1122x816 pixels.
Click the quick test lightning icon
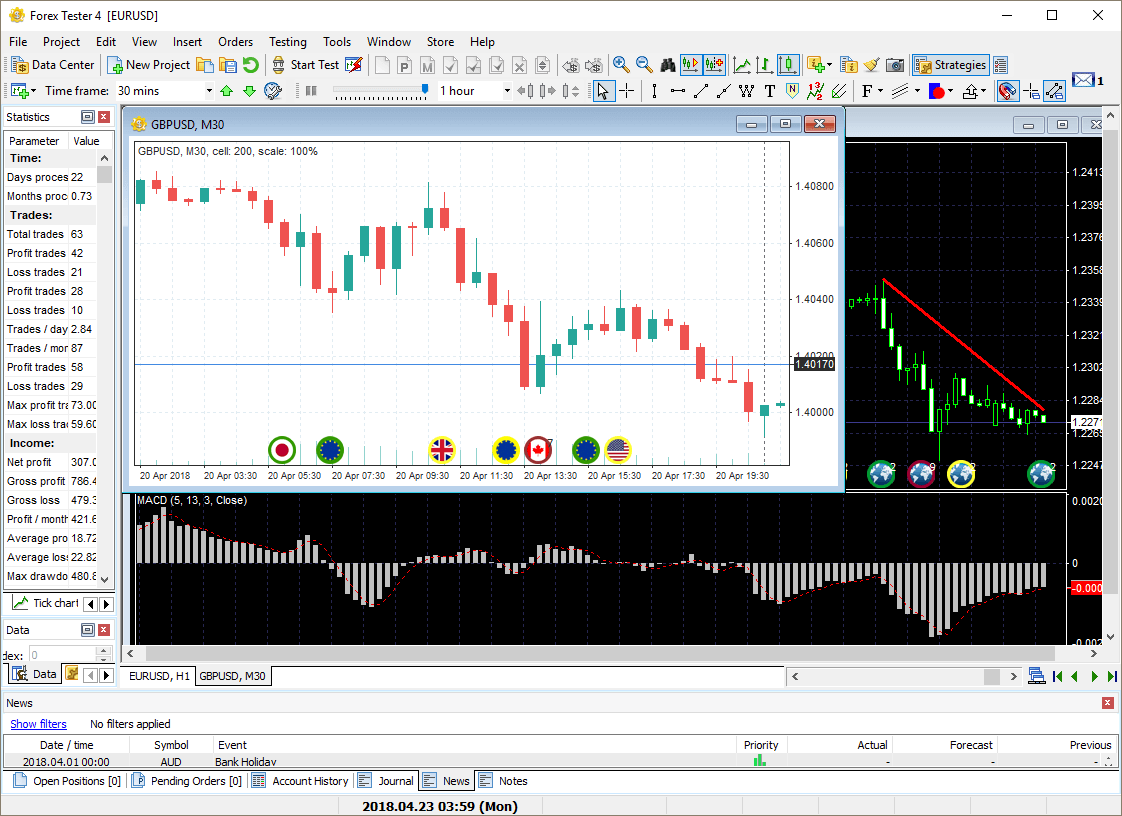point(353,65)
